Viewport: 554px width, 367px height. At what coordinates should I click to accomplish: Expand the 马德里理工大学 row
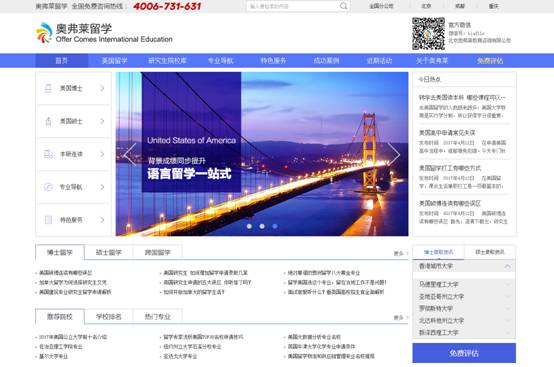point(464,284)
